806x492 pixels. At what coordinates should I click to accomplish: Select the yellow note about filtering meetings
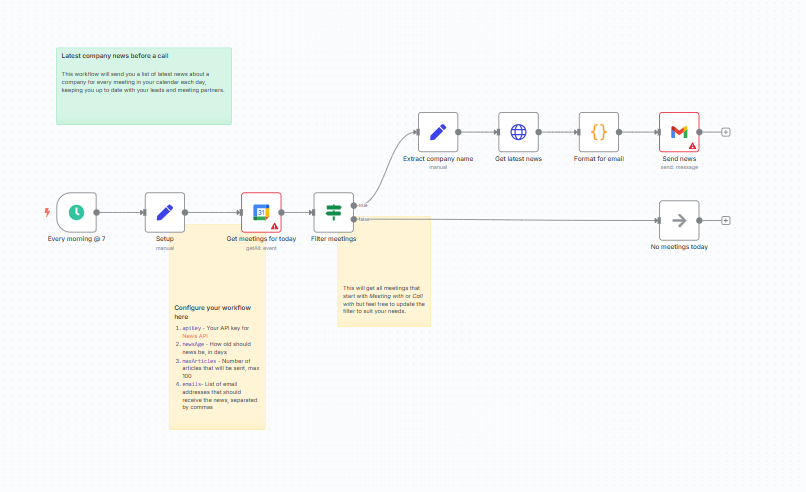pos(385,300)
